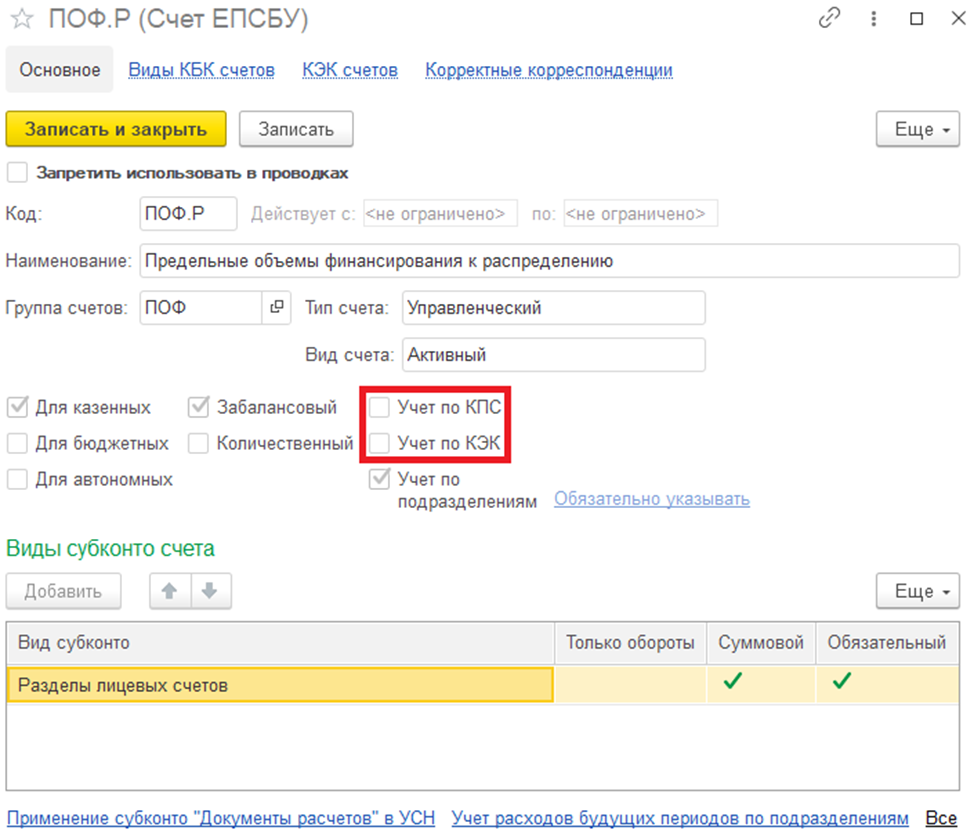Open Виды КБК счетов tab

pyautogui.click(x=201, y=70)
